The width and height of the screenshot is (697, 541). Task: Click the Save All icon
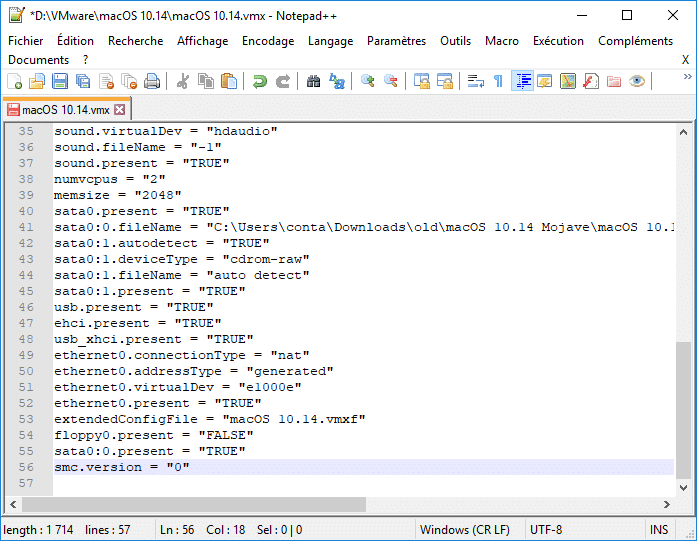click(83, 81)
